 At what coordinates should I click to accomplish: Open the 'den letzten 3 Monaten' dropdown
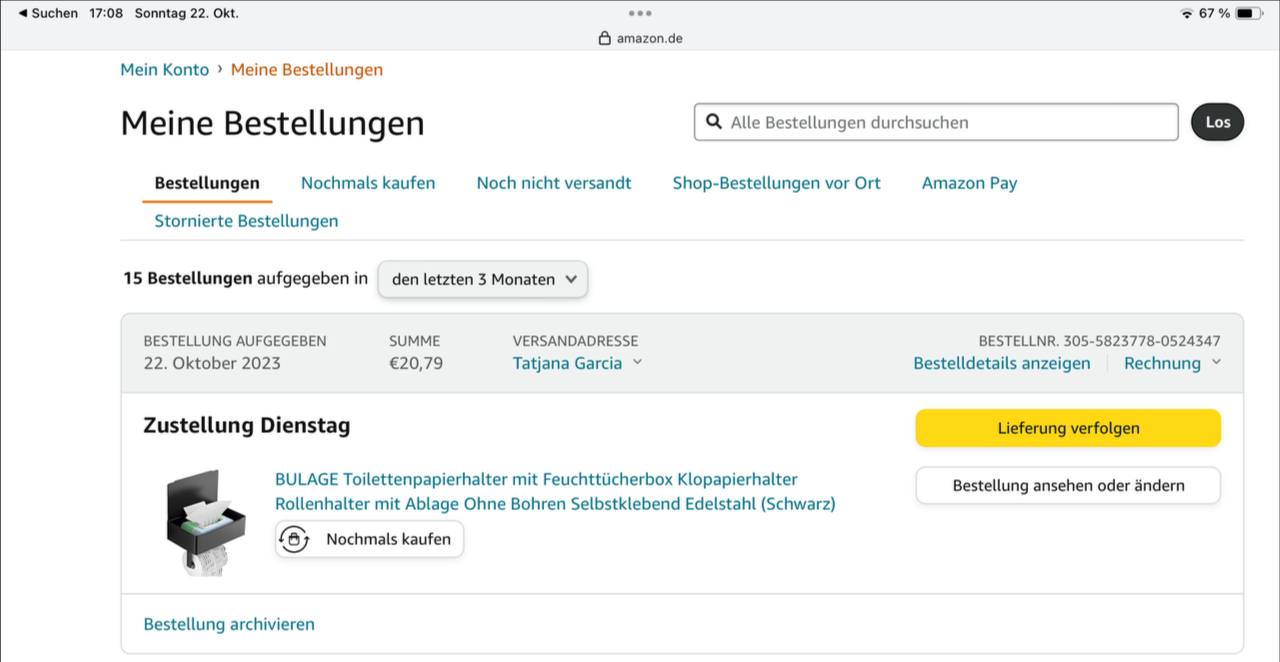(483, 279)
